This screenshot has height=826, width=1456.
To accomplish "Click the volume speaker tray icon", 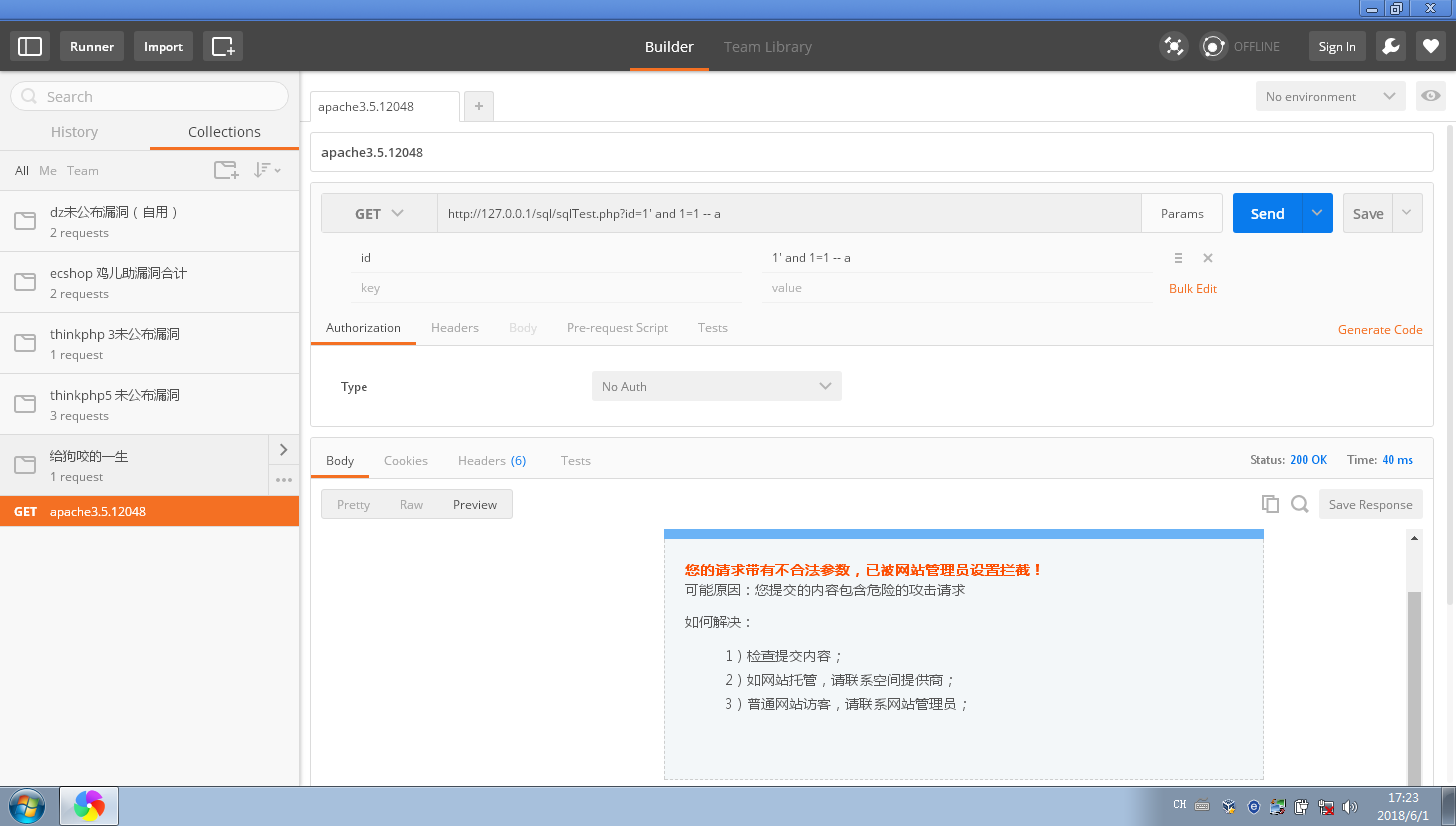I will tap(1349, 806).
